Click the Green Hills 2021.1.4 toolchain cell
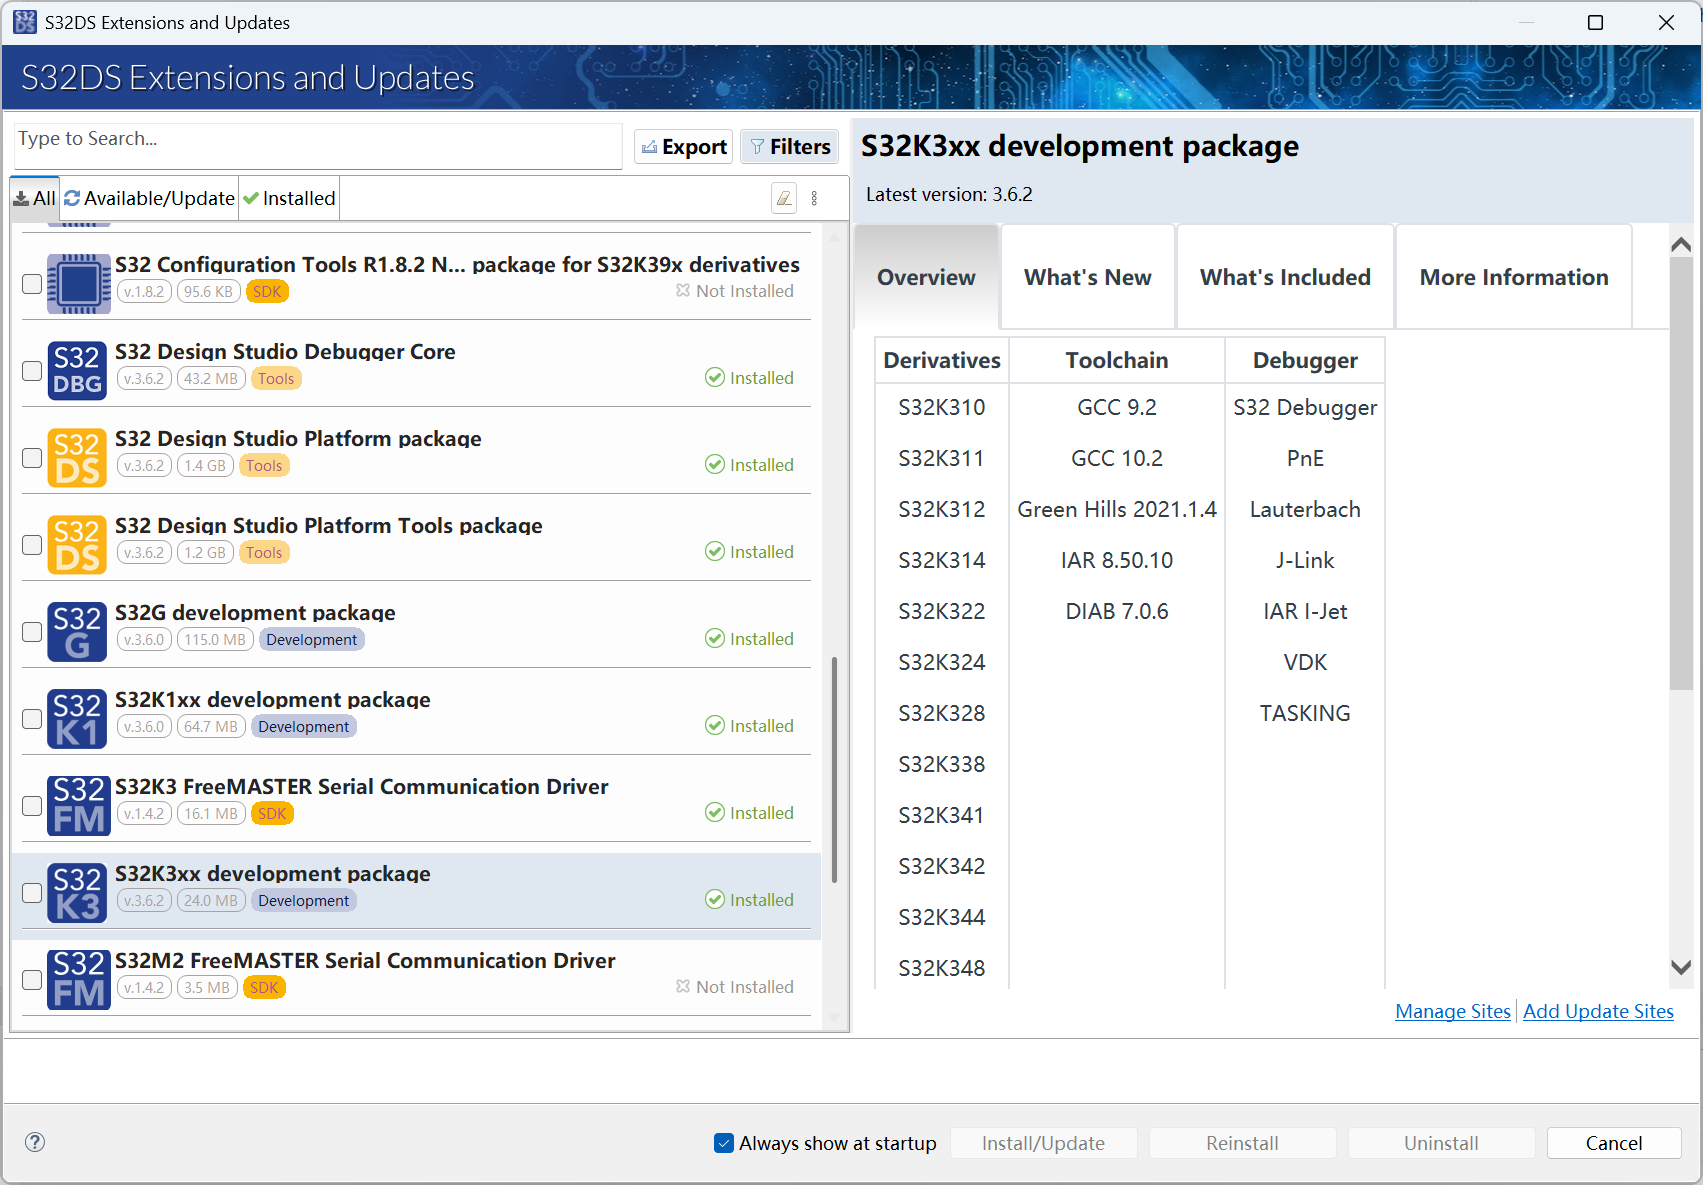 [1117, 509]
